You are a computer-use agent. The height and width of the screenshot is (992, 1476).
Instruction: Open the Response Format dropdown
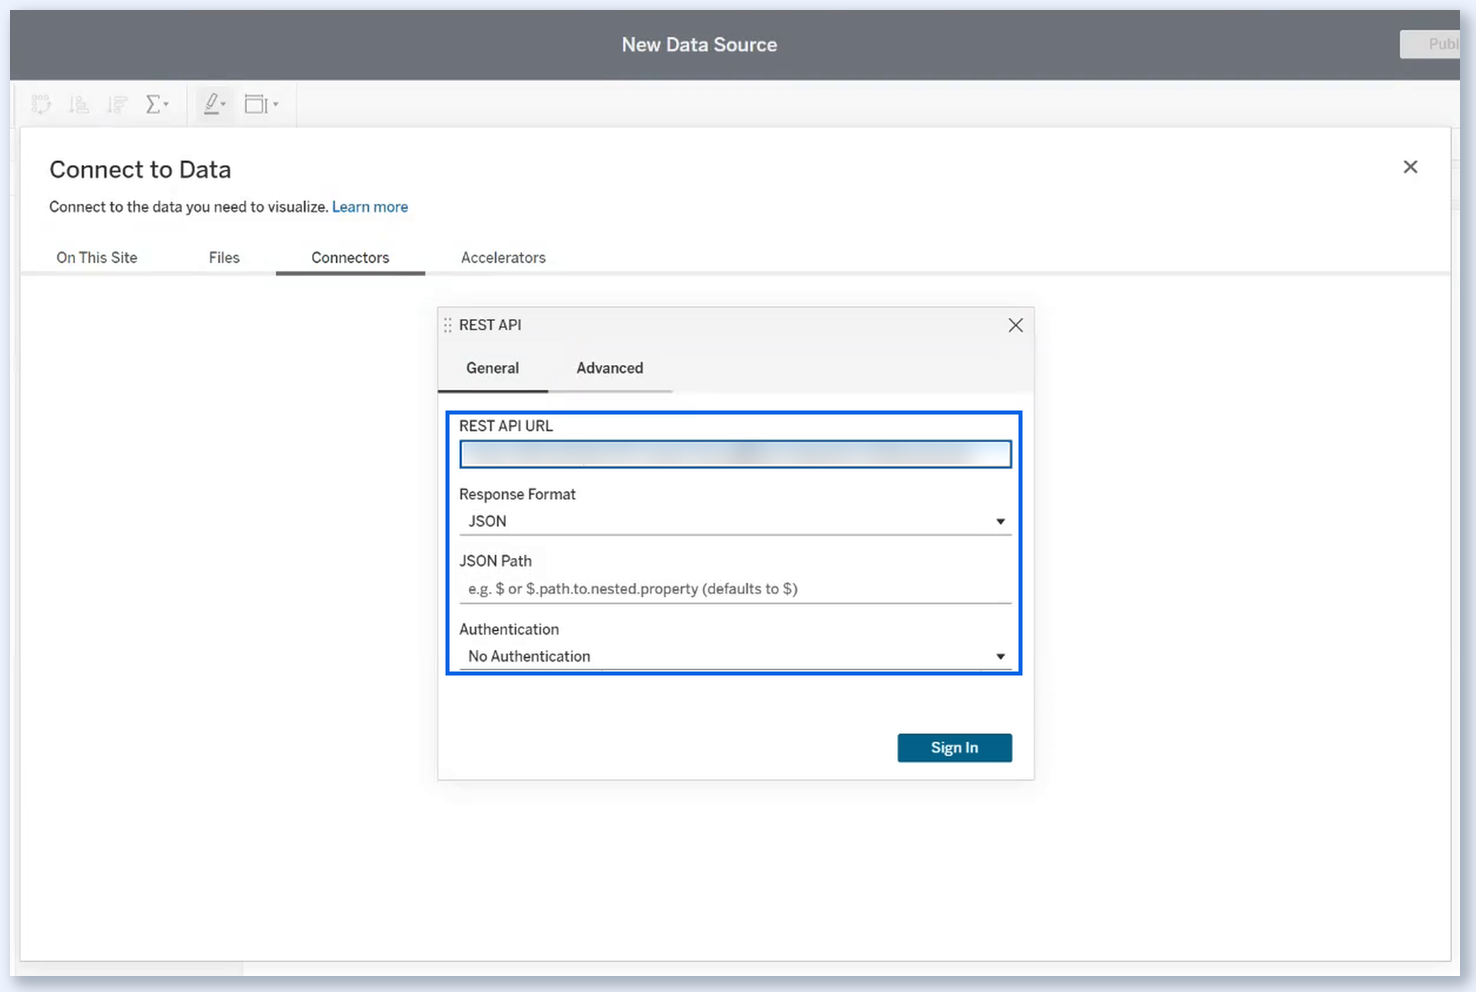(735, 521)
